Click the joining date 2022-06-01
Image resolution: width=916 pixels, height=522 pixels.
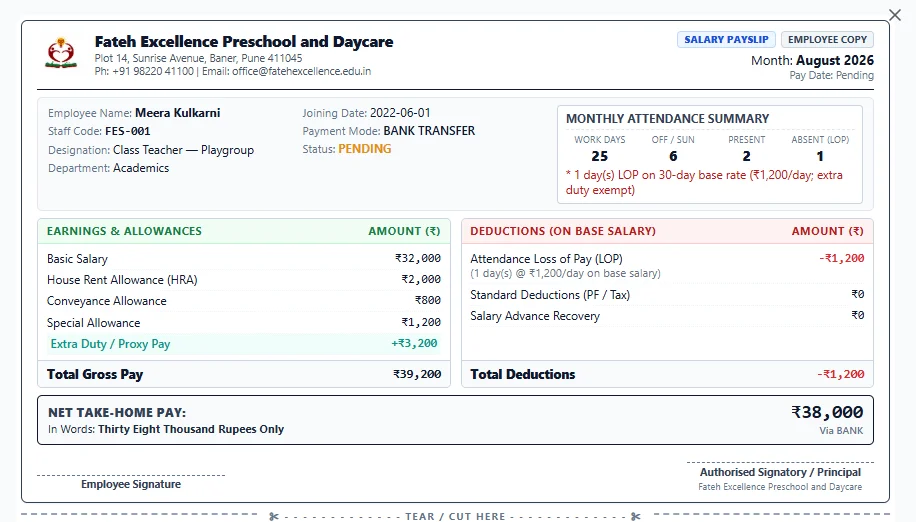pos(400,113)
